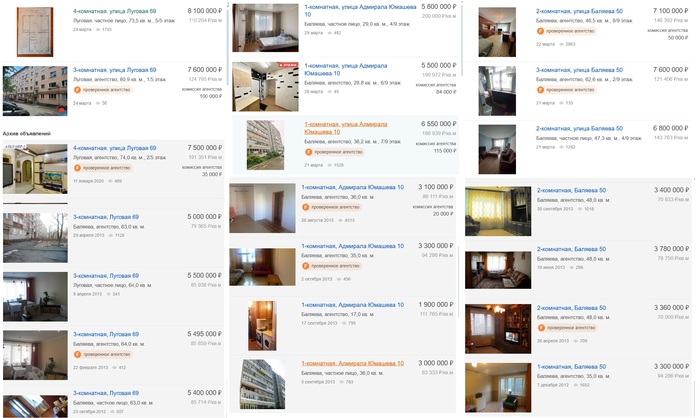Open building photo of 3 000 000 ₽ listing
Image resolution: width=700 pixels, height=418 pixels.
262,384
